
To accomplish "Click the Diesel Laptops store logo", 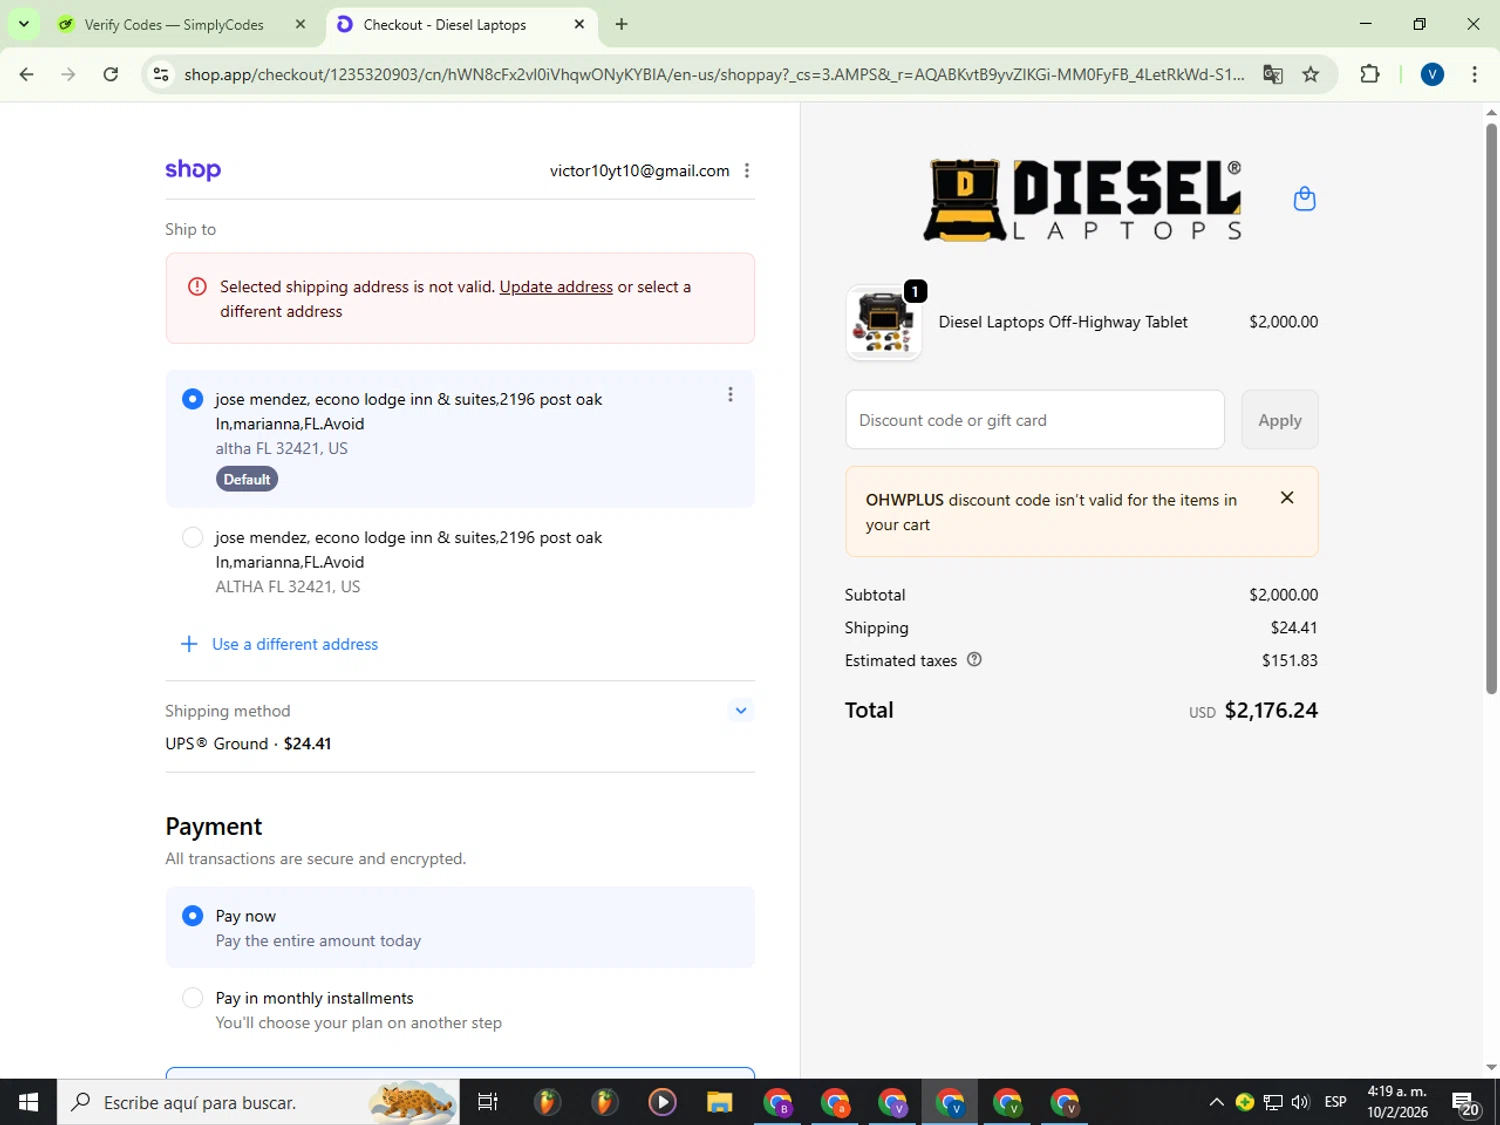I will 1084,200.
